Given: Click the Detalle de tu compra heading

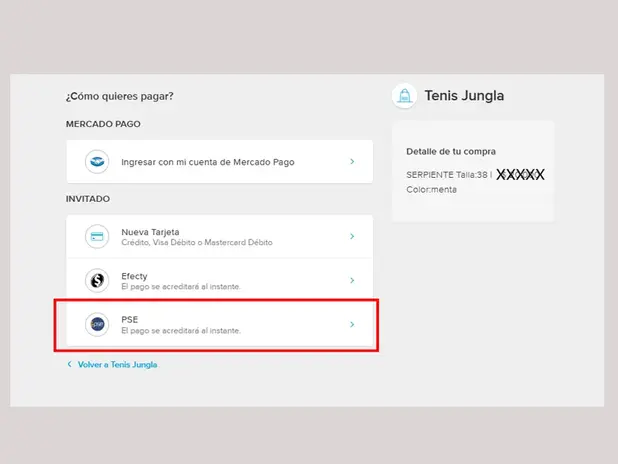Looking at the screenshot, I should coord(451,151).
